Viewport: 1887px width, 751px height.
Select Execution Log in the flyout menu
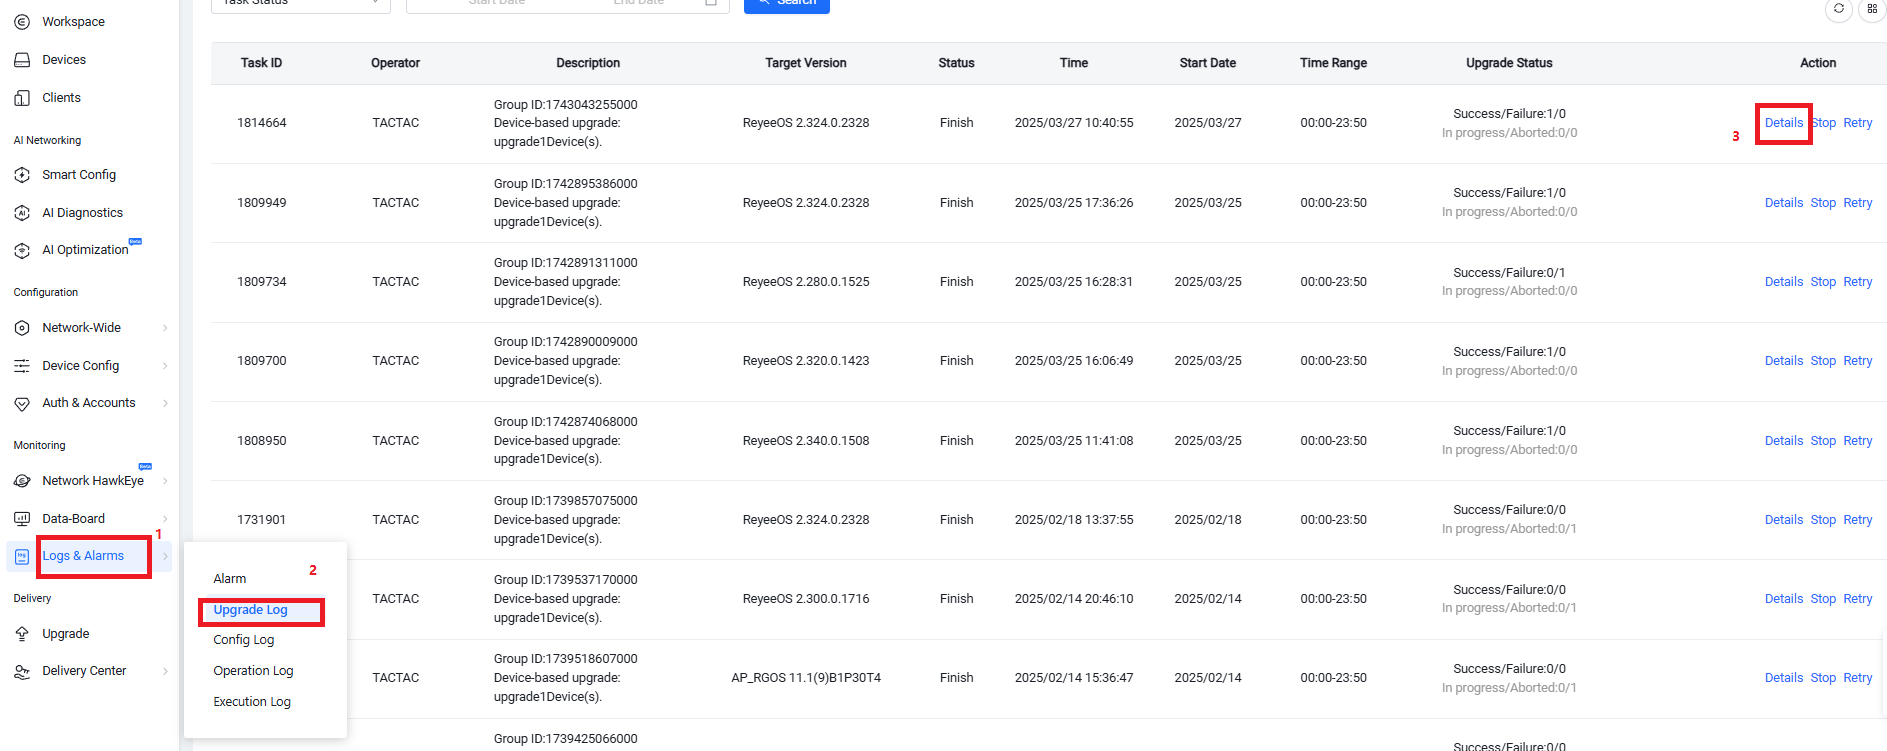tap(252, 702)
